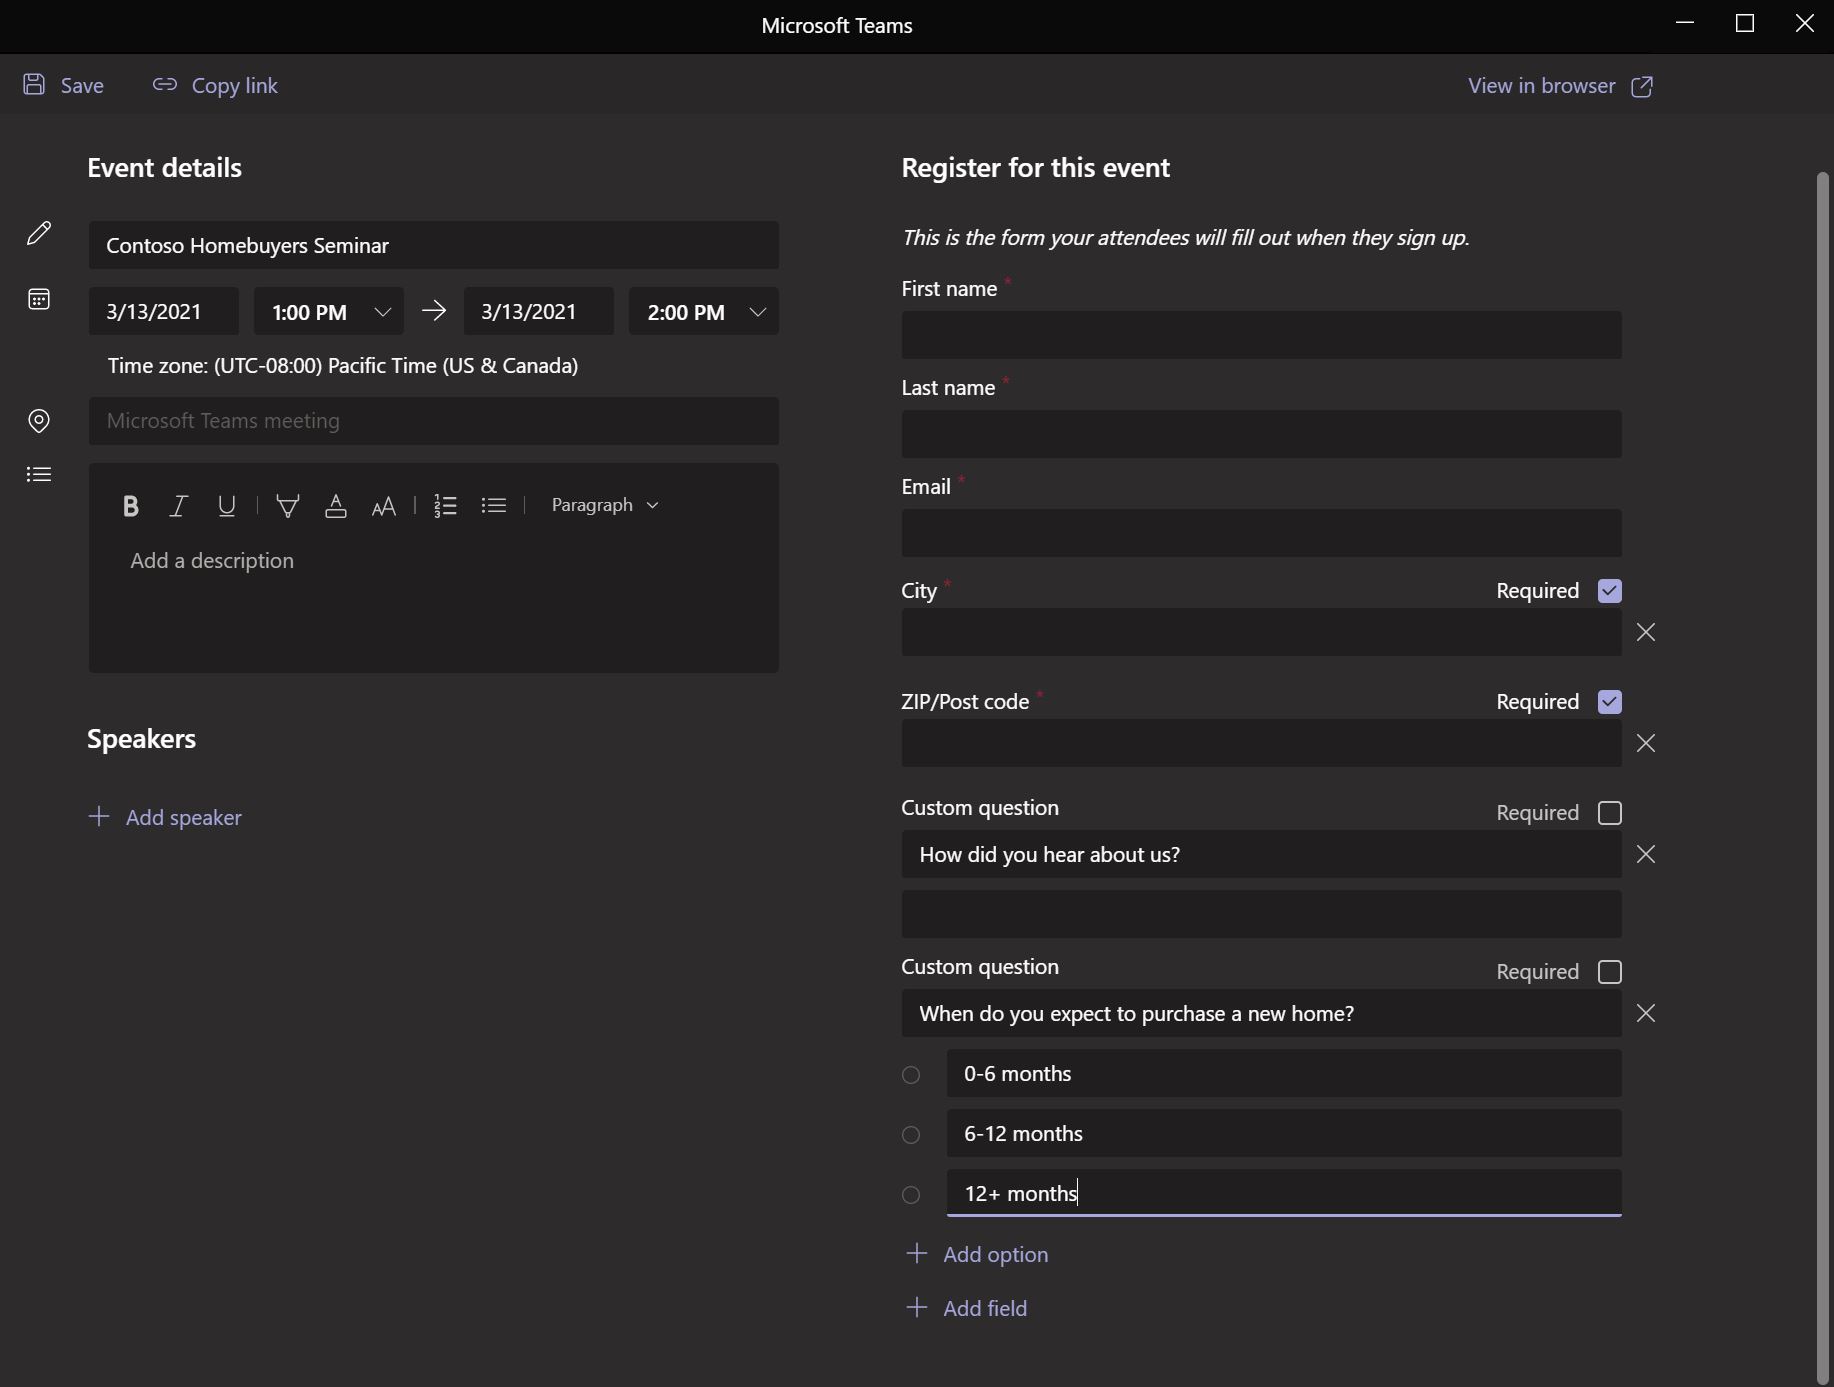Click the time zone Pacific Time text
Viewport: 1834px width, 1387px height.
pyautogui.click(x=343, y=366)
